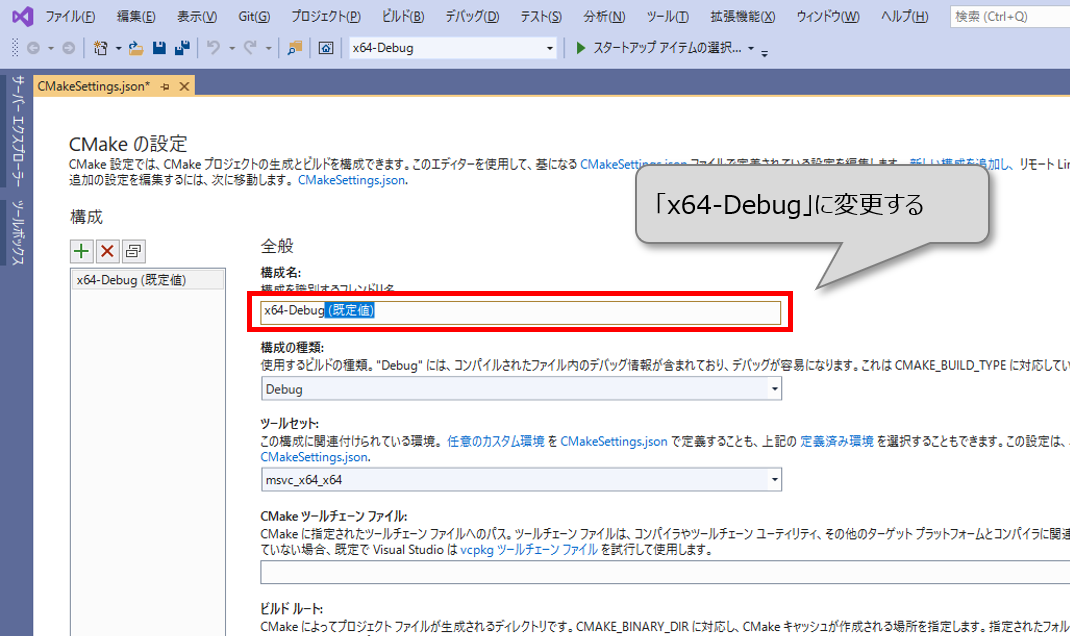Screen dimensions: 1070x636
Task: Open the サーバー エクスプローラー side tab
Action: [18, 130]
